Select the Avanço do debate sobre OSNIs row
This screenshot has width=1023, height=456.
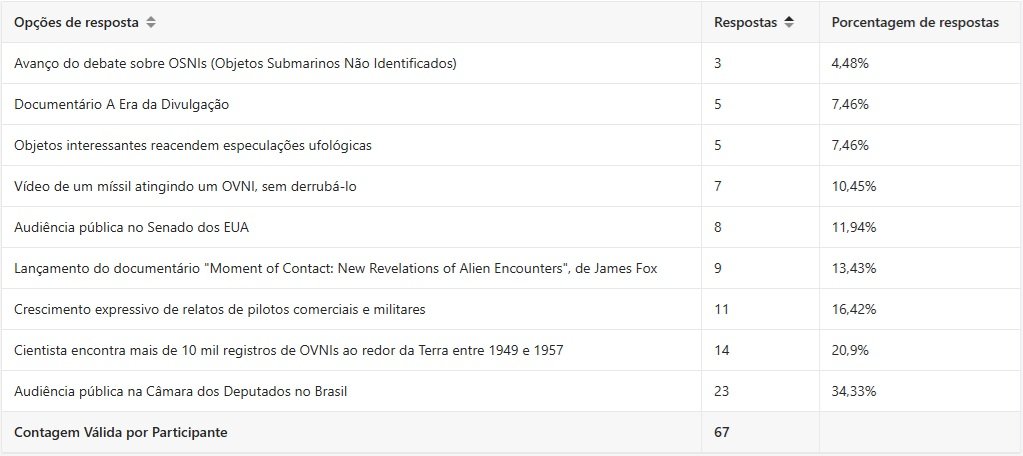[235, 63]
